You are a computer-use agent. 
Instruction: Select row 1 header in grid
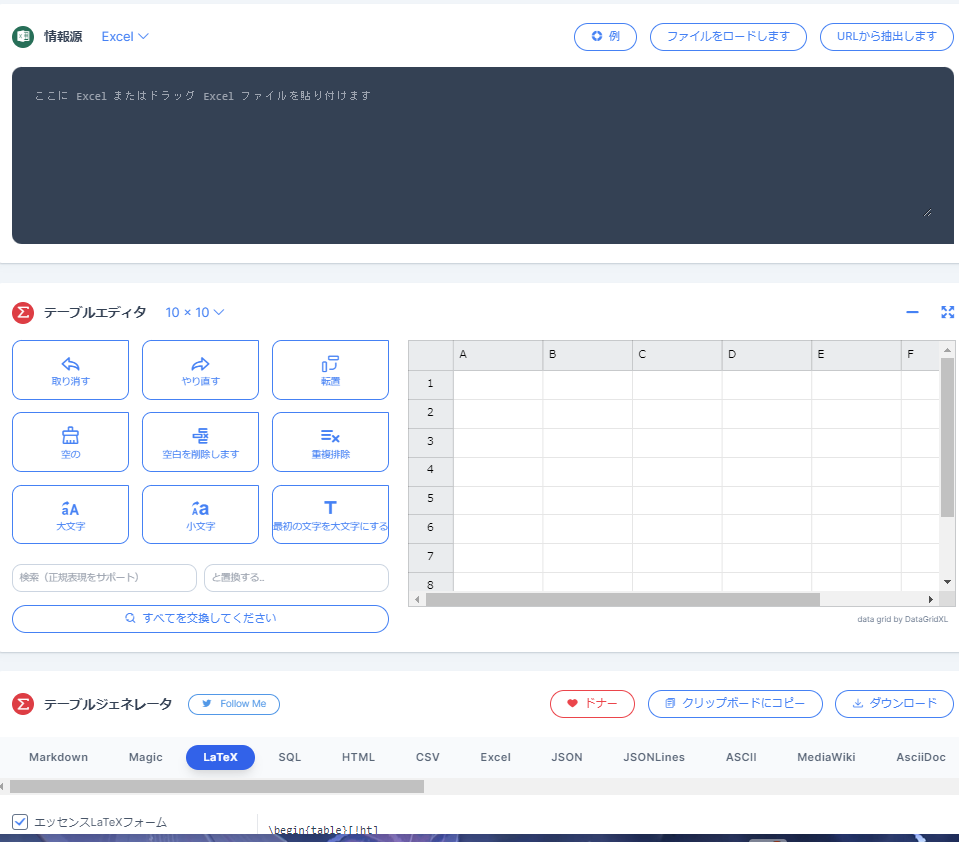431,384
